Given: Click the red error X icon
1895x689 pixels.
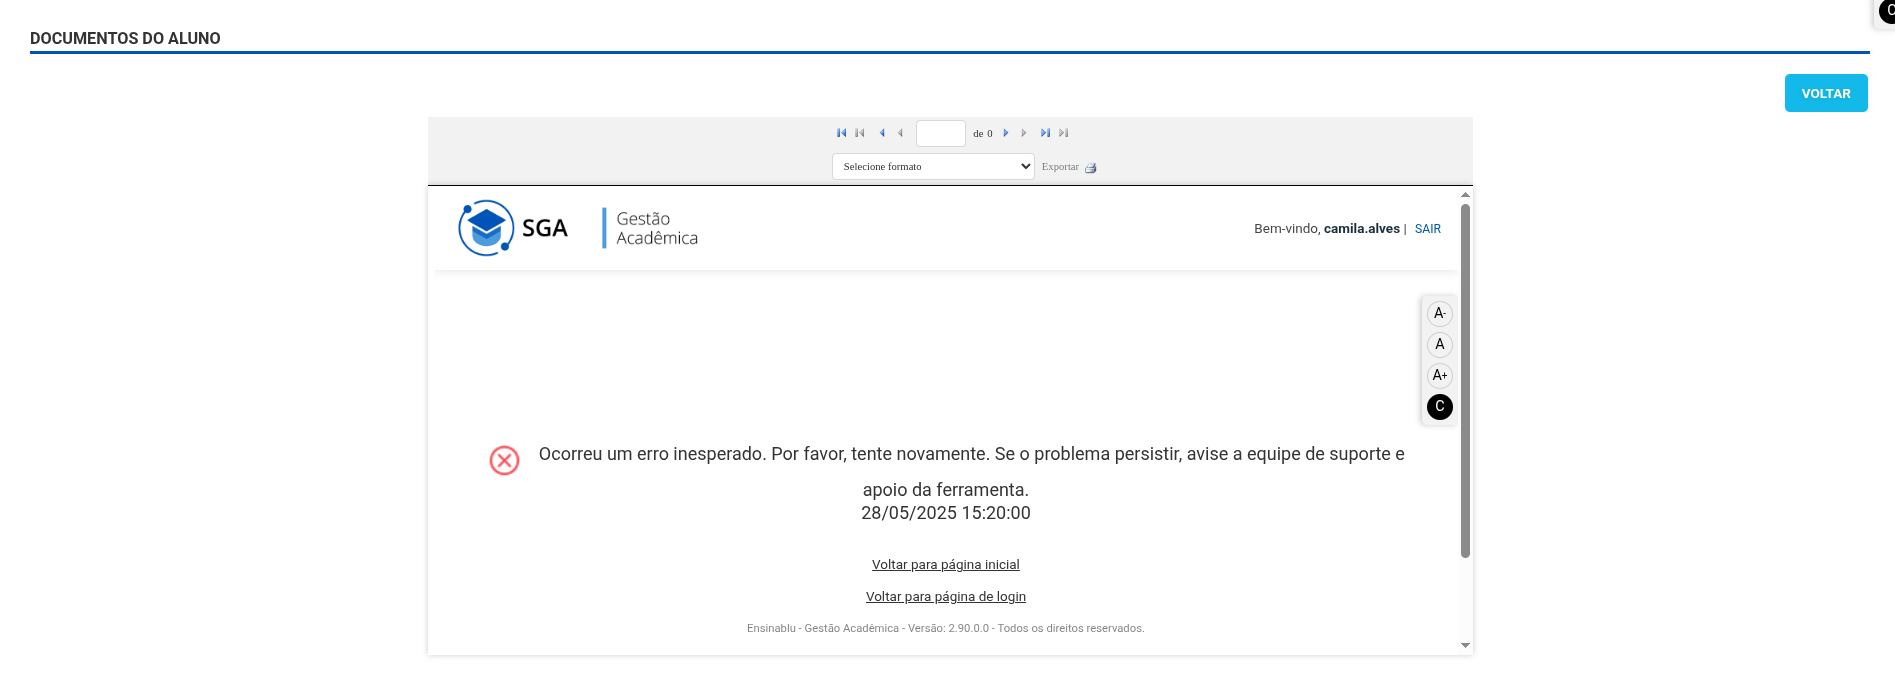Looking at the screenshot, I should click(504, 461).
